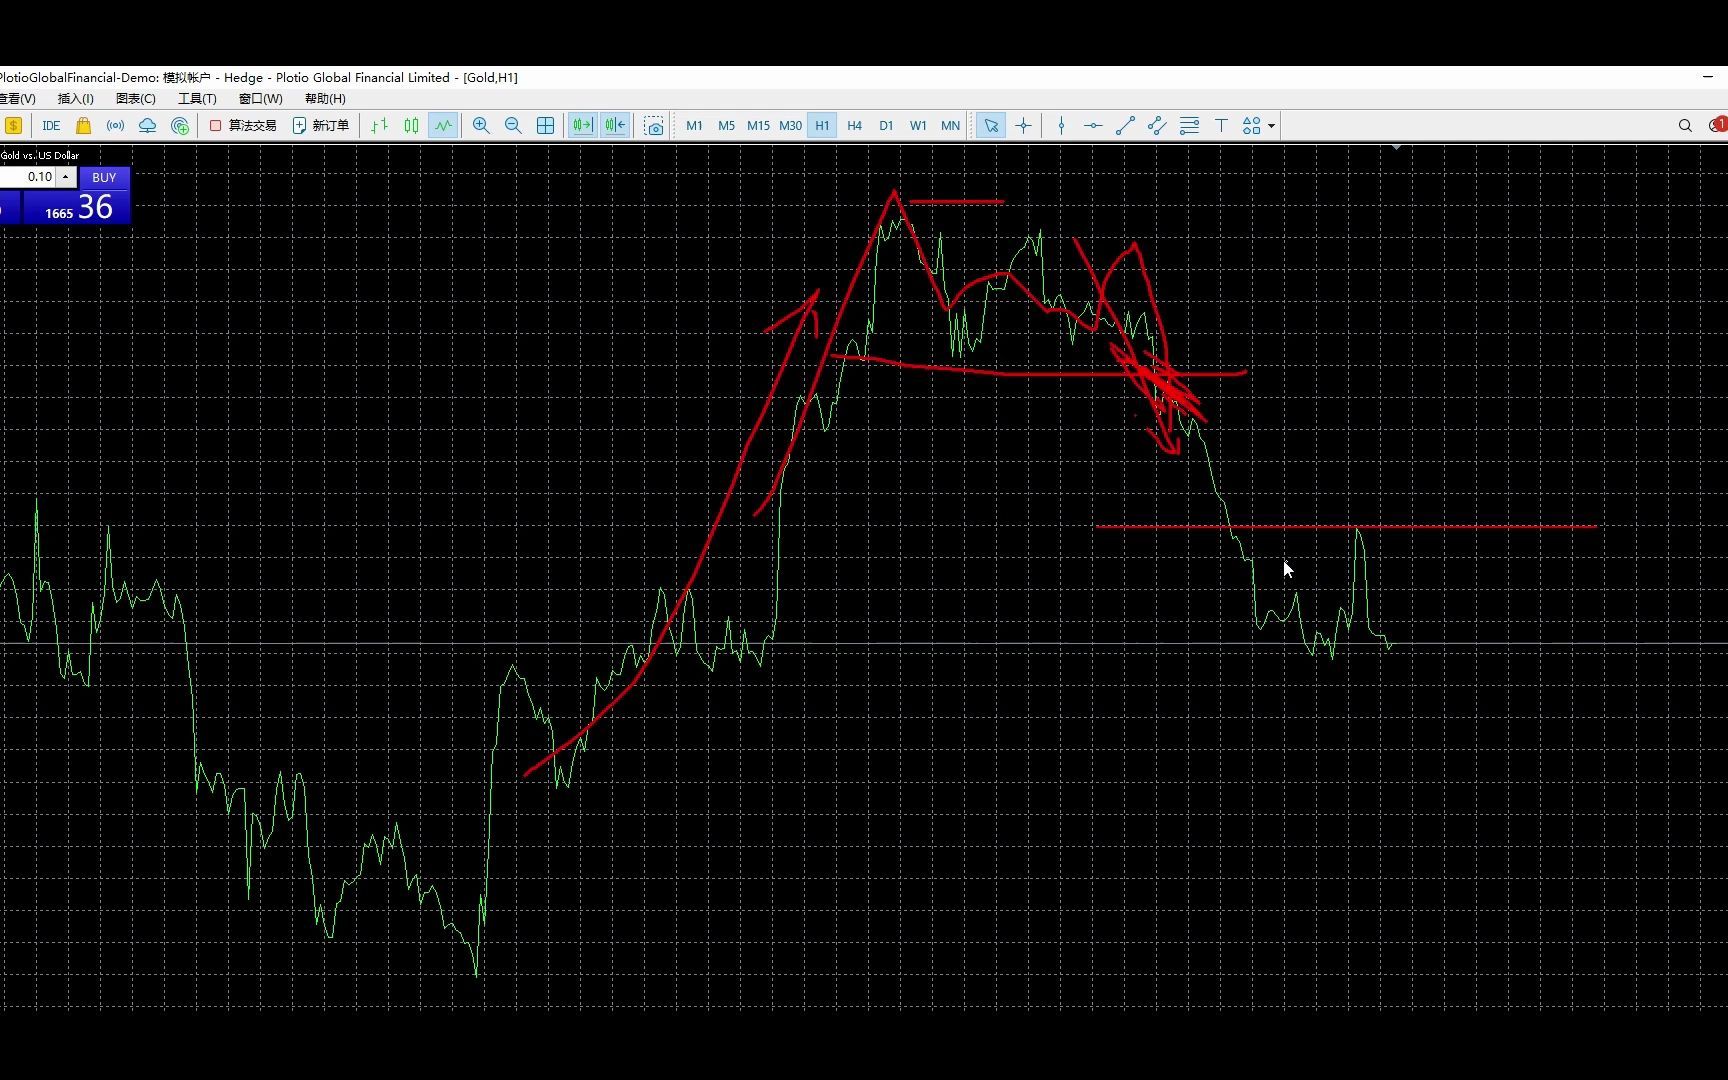
Task: Select the text label tool
Action: coord(1221,125)
